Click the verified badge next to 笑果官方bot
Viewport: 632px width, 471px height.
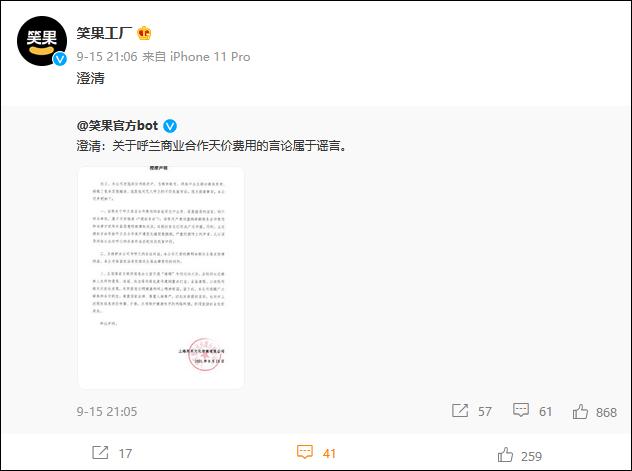[170, 126]
